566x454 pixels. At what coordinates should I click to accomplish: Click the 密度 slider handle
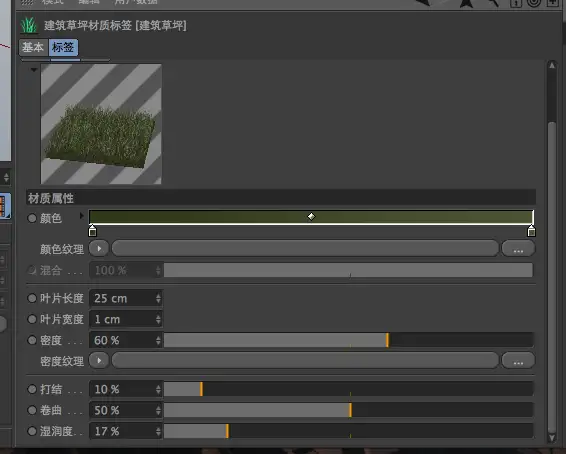point(387,340)
